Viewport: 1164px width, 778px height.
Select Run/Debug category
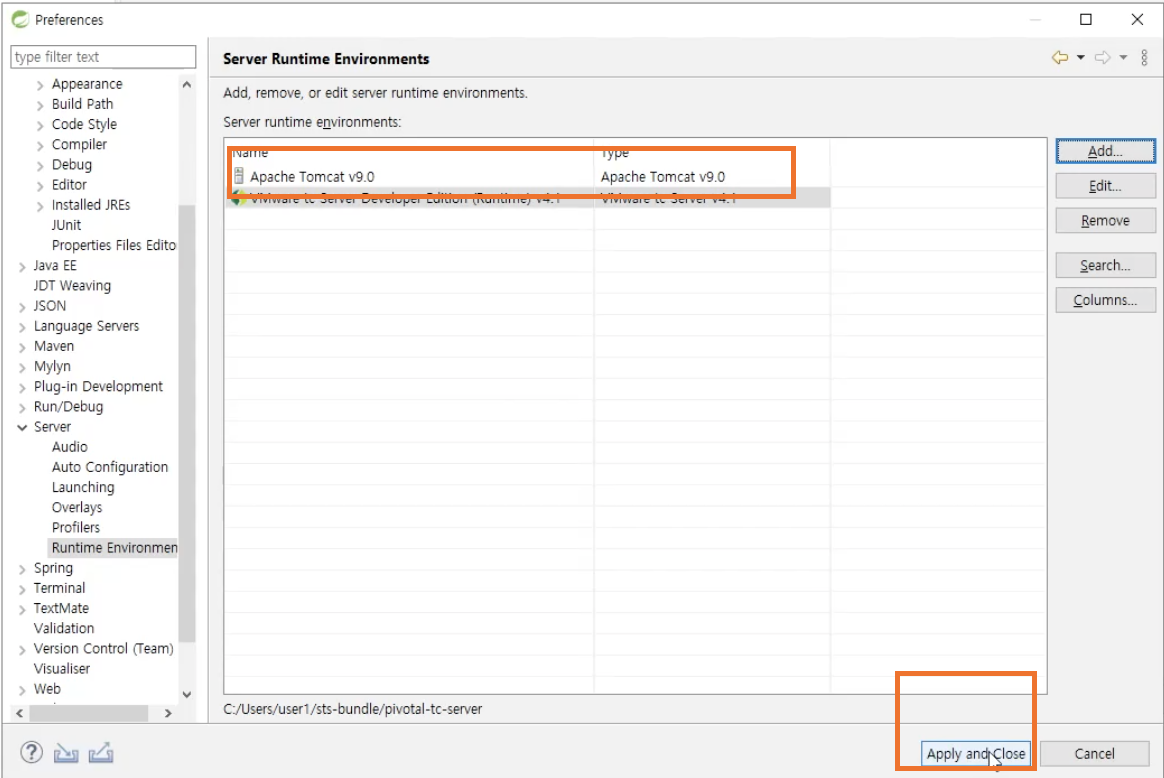[x=68, y=406]
